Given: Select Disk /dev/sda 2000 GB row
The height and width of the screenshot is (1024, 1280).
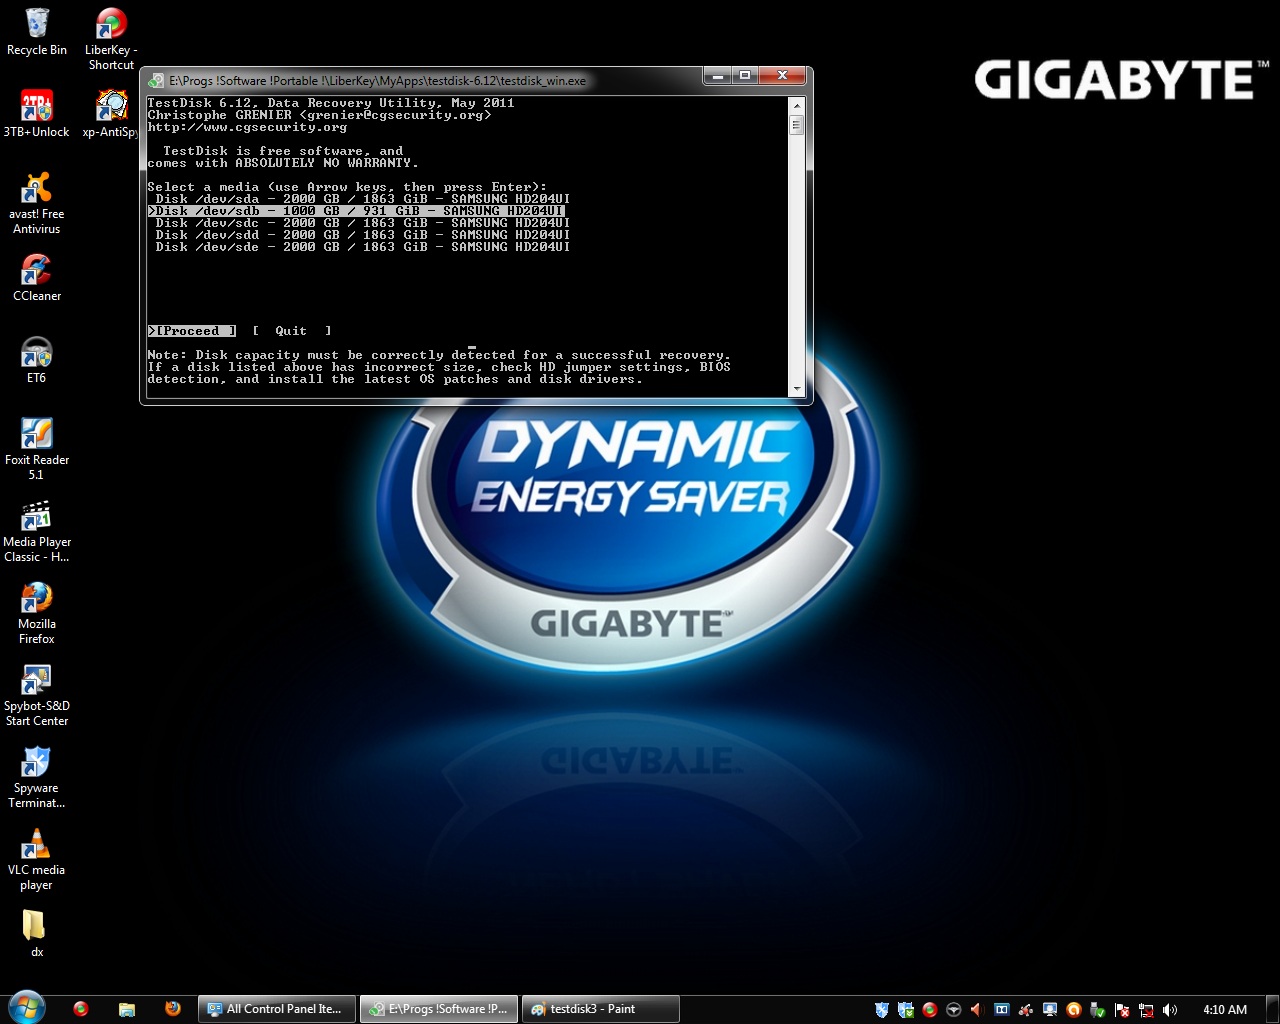Looking at the screenshot, I should coord(359,199).
